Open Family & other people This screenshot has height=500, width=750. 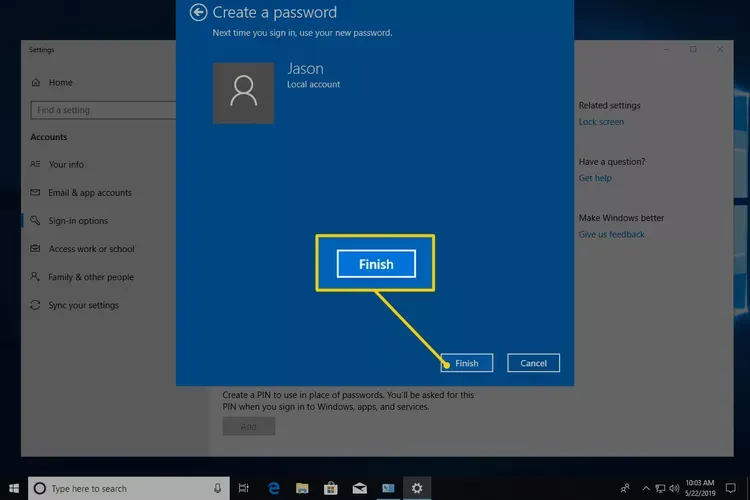[x=90, y=277]
